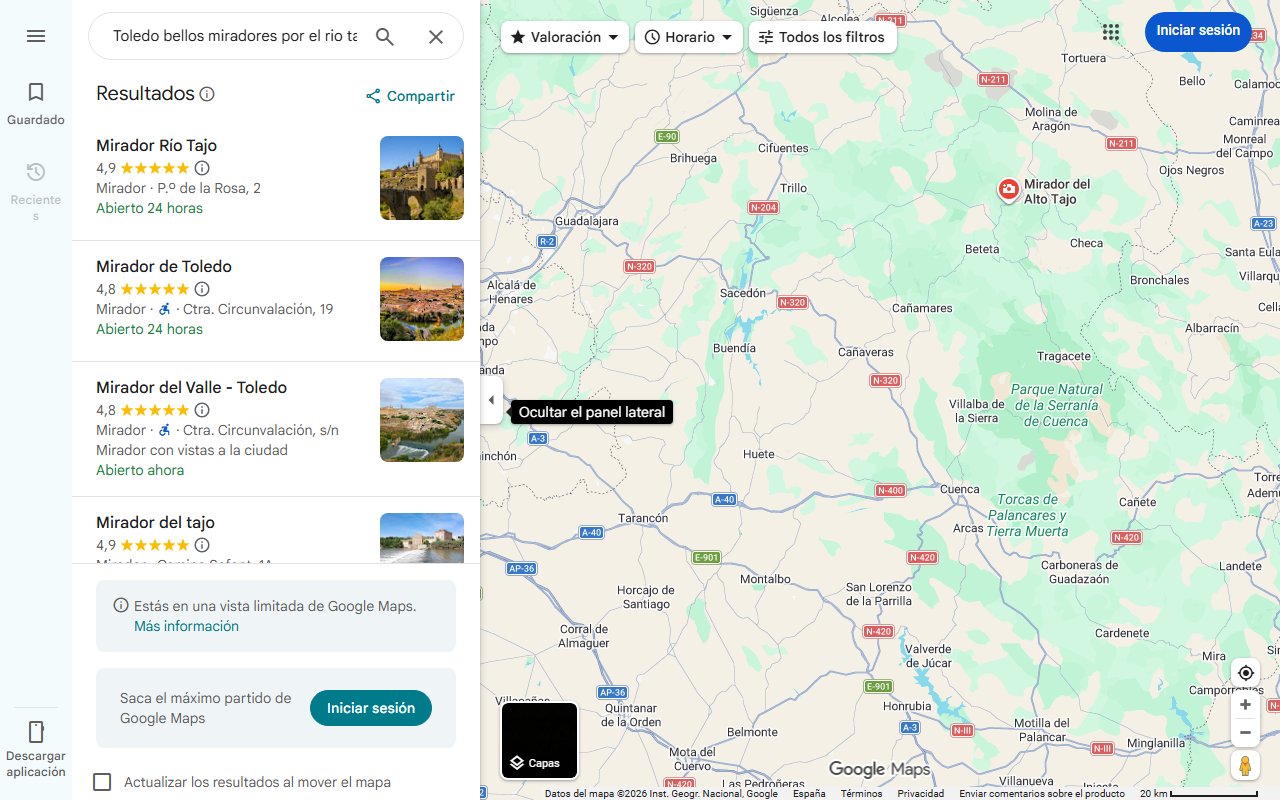Screen dimensions: 1280x800
Task: Activate Street View with the pegman icon
Action: point(1245,765)
